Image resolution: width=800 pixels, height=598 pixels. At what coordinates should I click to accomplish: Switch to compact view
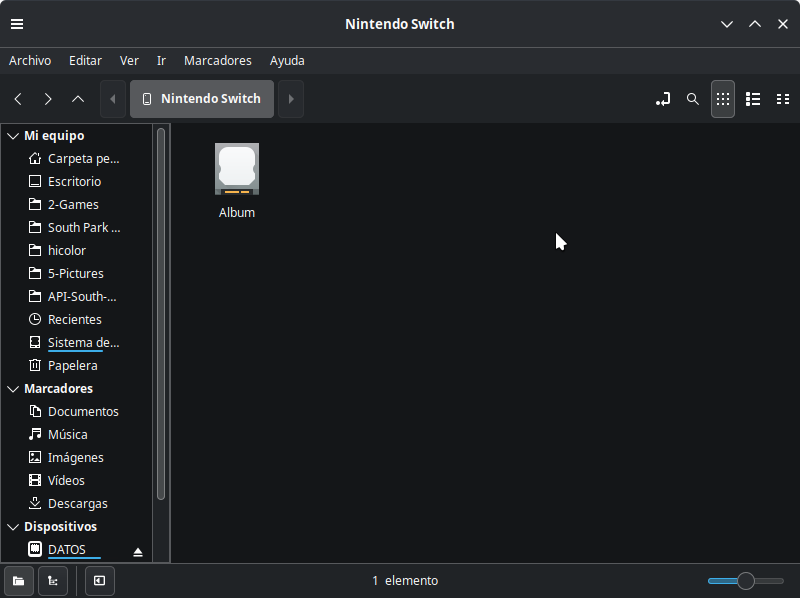point(783,99)
